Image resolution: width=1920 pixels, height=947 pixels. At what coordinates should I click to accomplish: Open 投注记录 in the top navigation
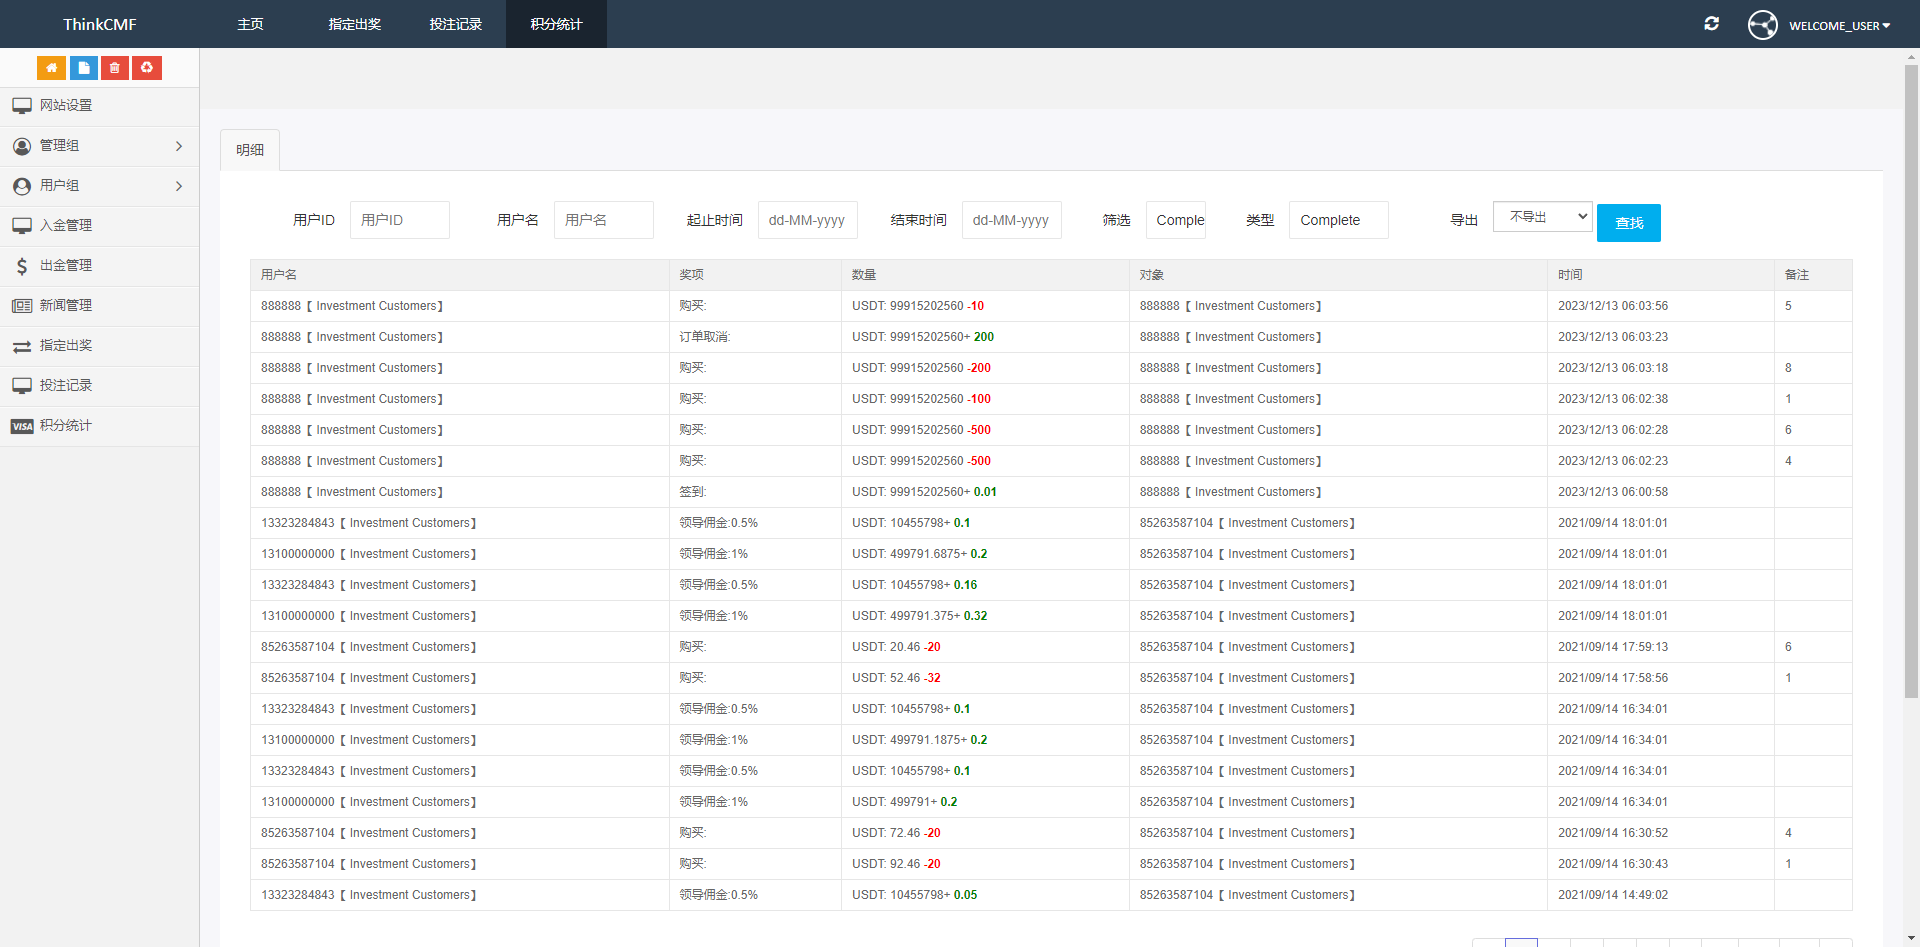(x=455, y=24)
